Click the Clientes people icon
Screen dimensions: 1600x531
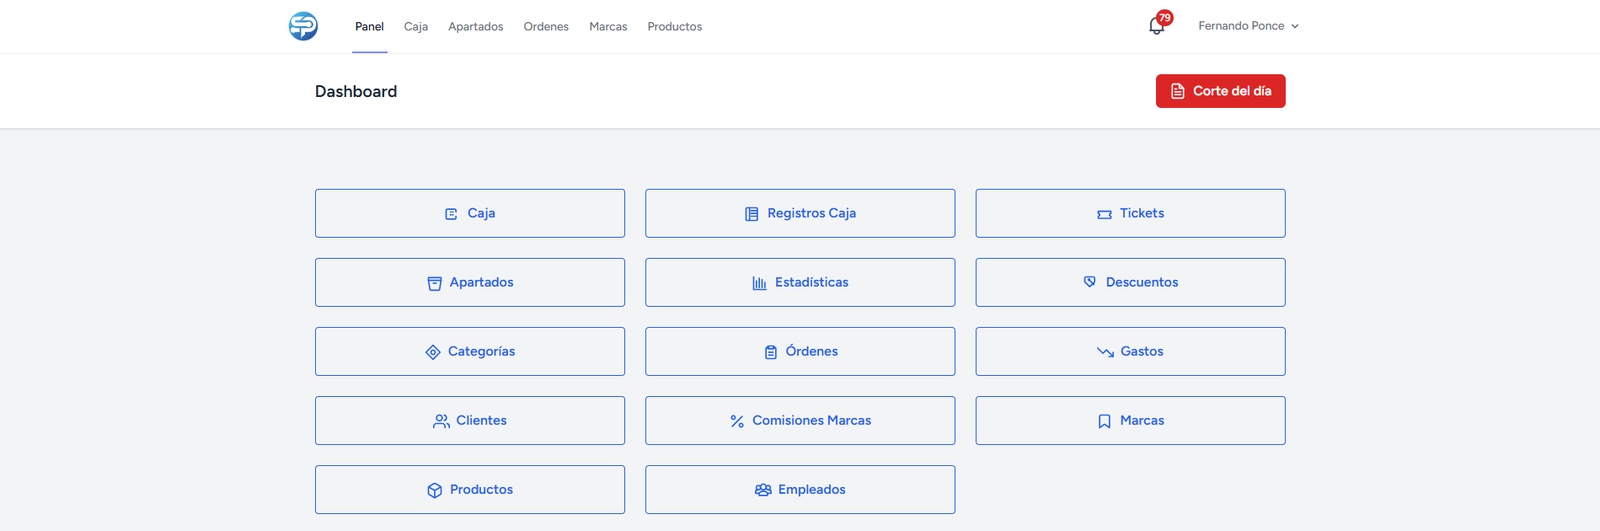pos(441,421)
